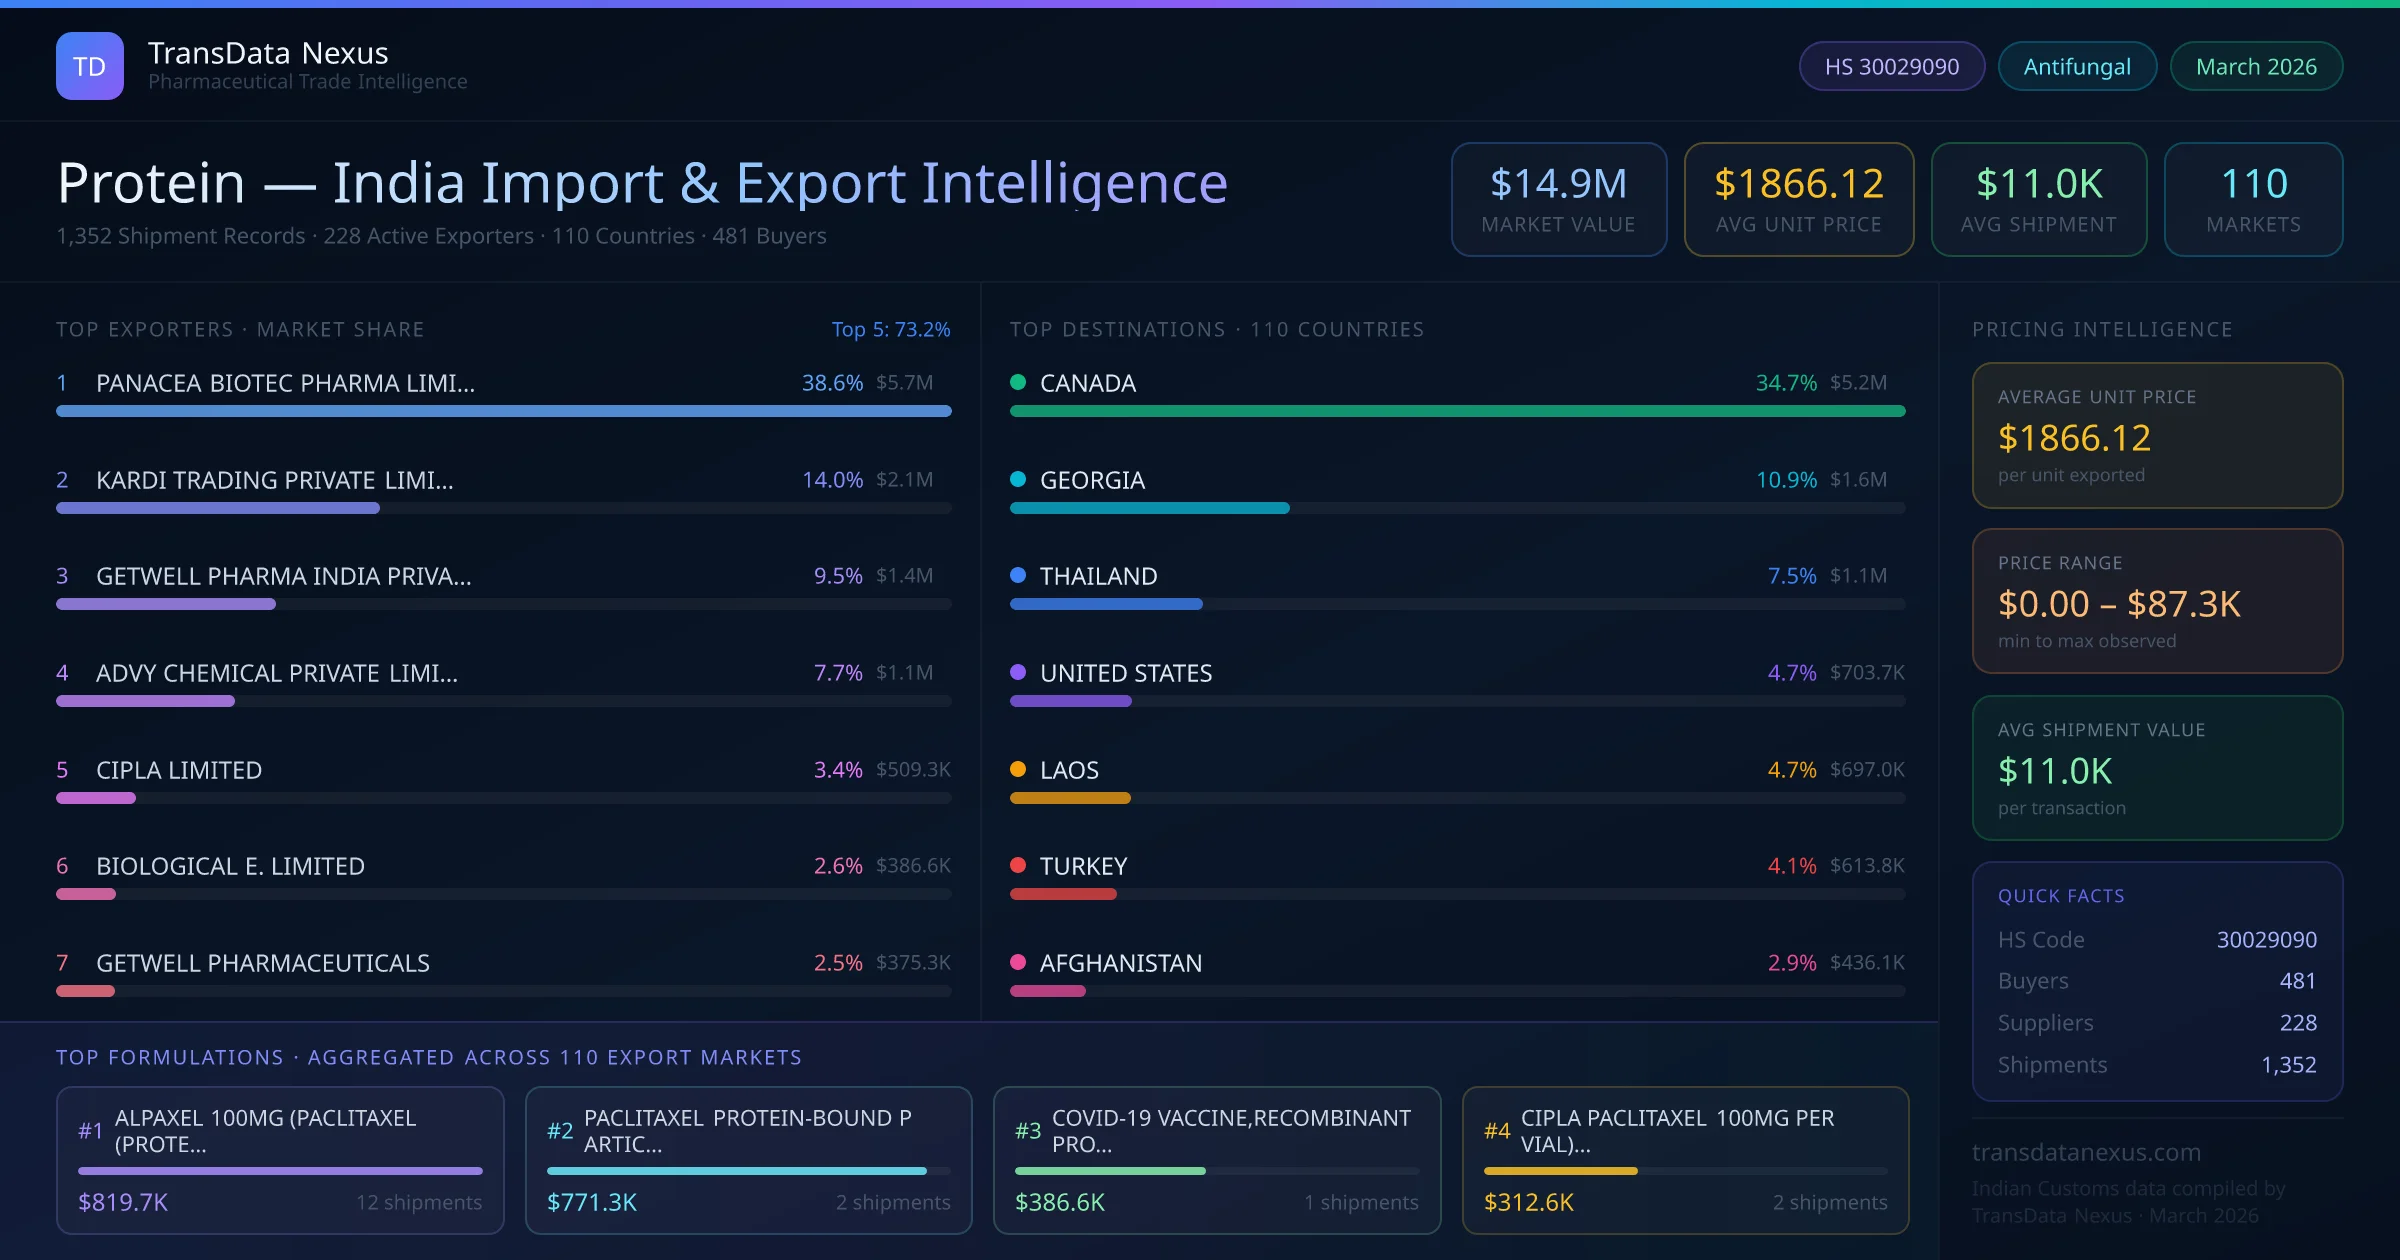This screenshot has width=2400, height=1260.
Task: Open the transdatanexus.com link
Action: [x=2086, y=1152]
